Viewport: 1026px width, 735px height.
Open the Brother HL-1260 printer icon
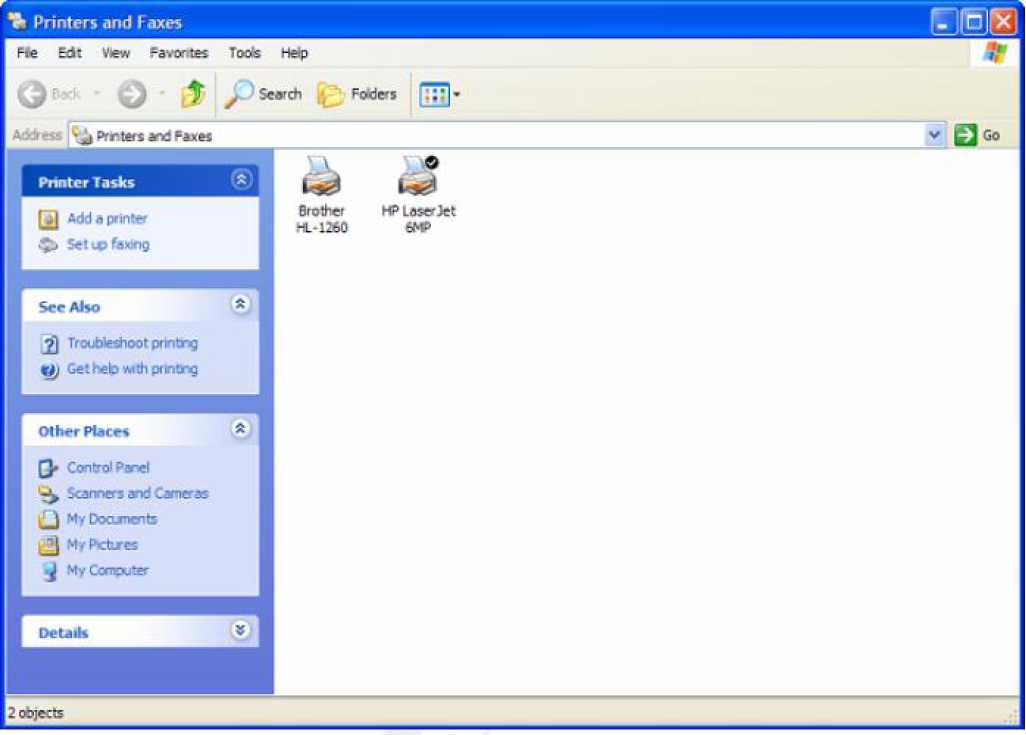(321, 180)
